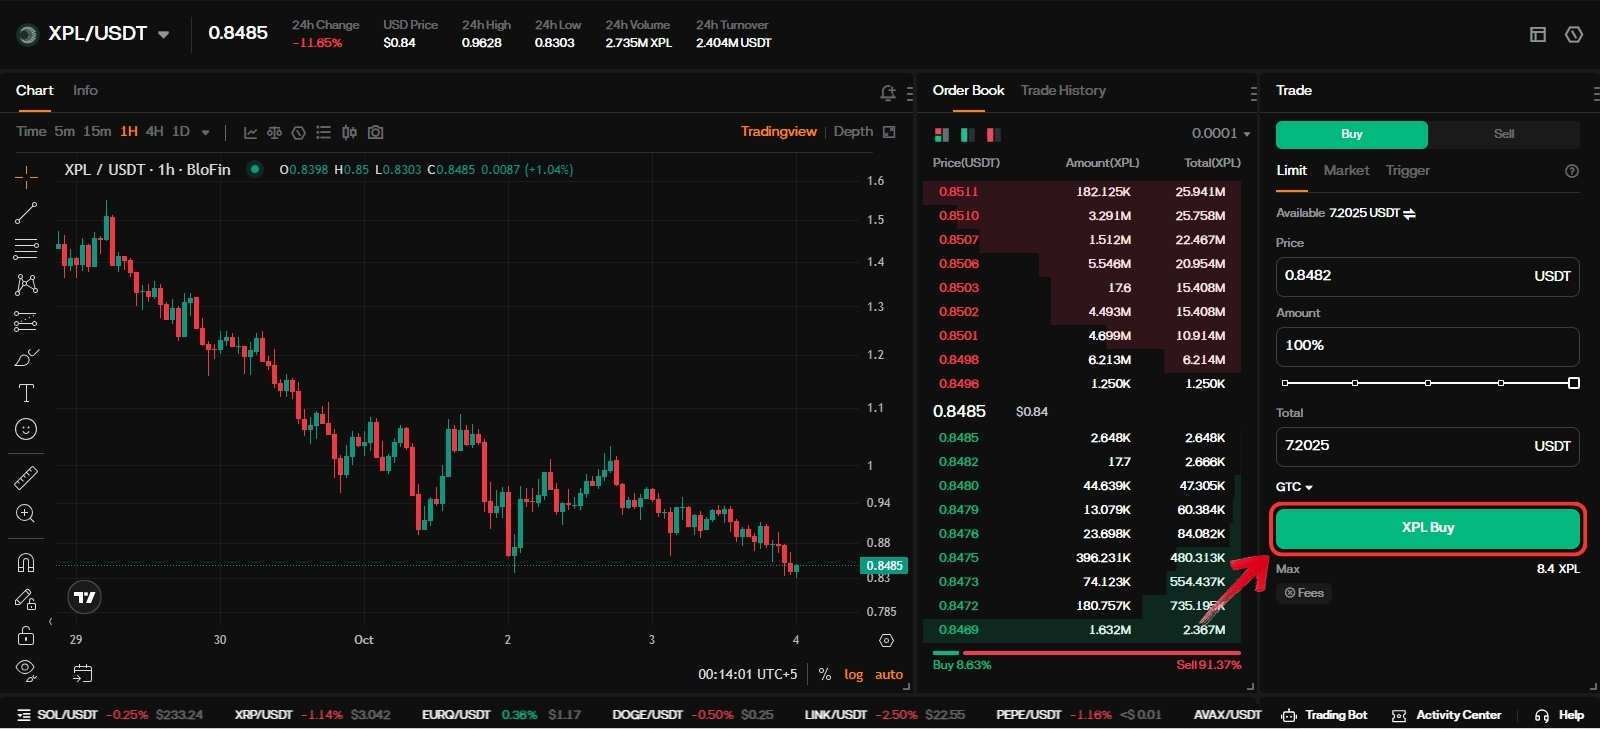Switch to the Trade History tab
1600x729 pixels.
click(x=1063, y=91)
